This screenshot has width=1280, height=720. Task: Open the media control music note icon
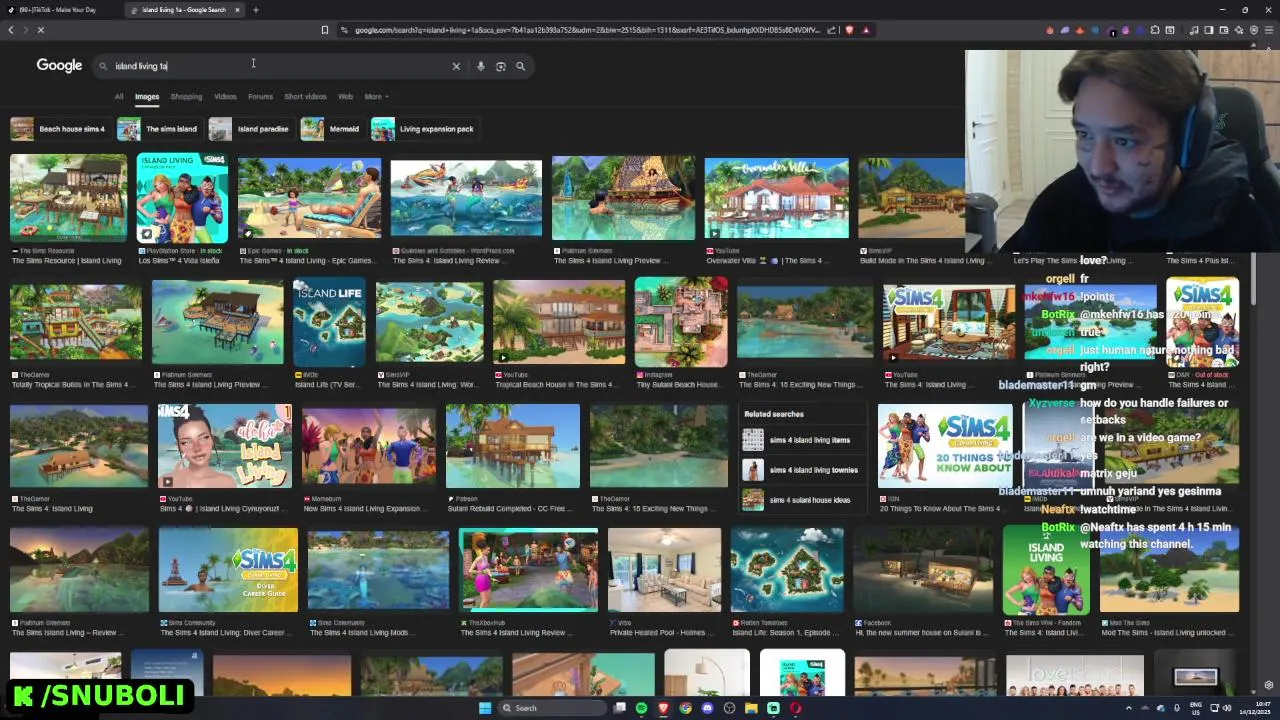pos(1194,30)
